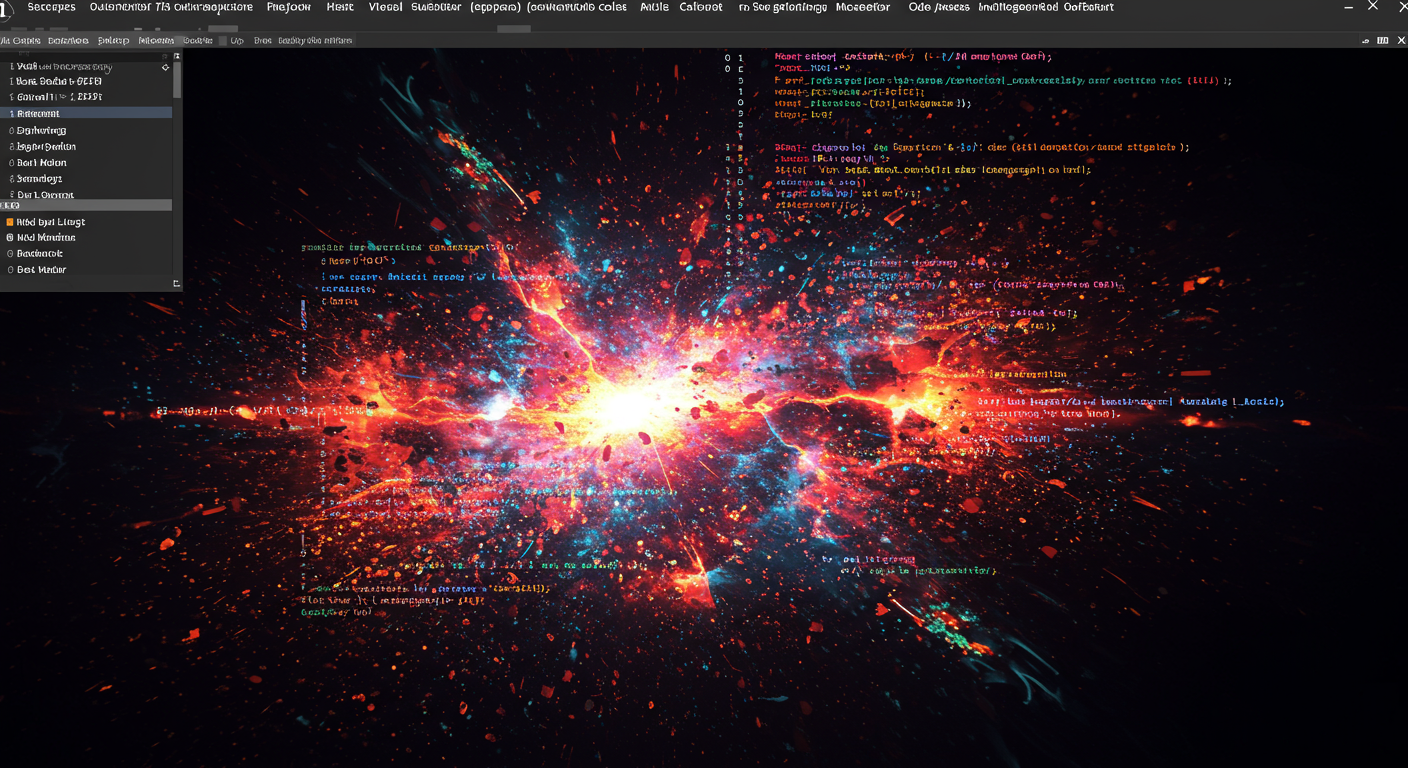
Task: Click the panel dismiss icon at the secondary toolbar's end
Action: [1401, 41]
